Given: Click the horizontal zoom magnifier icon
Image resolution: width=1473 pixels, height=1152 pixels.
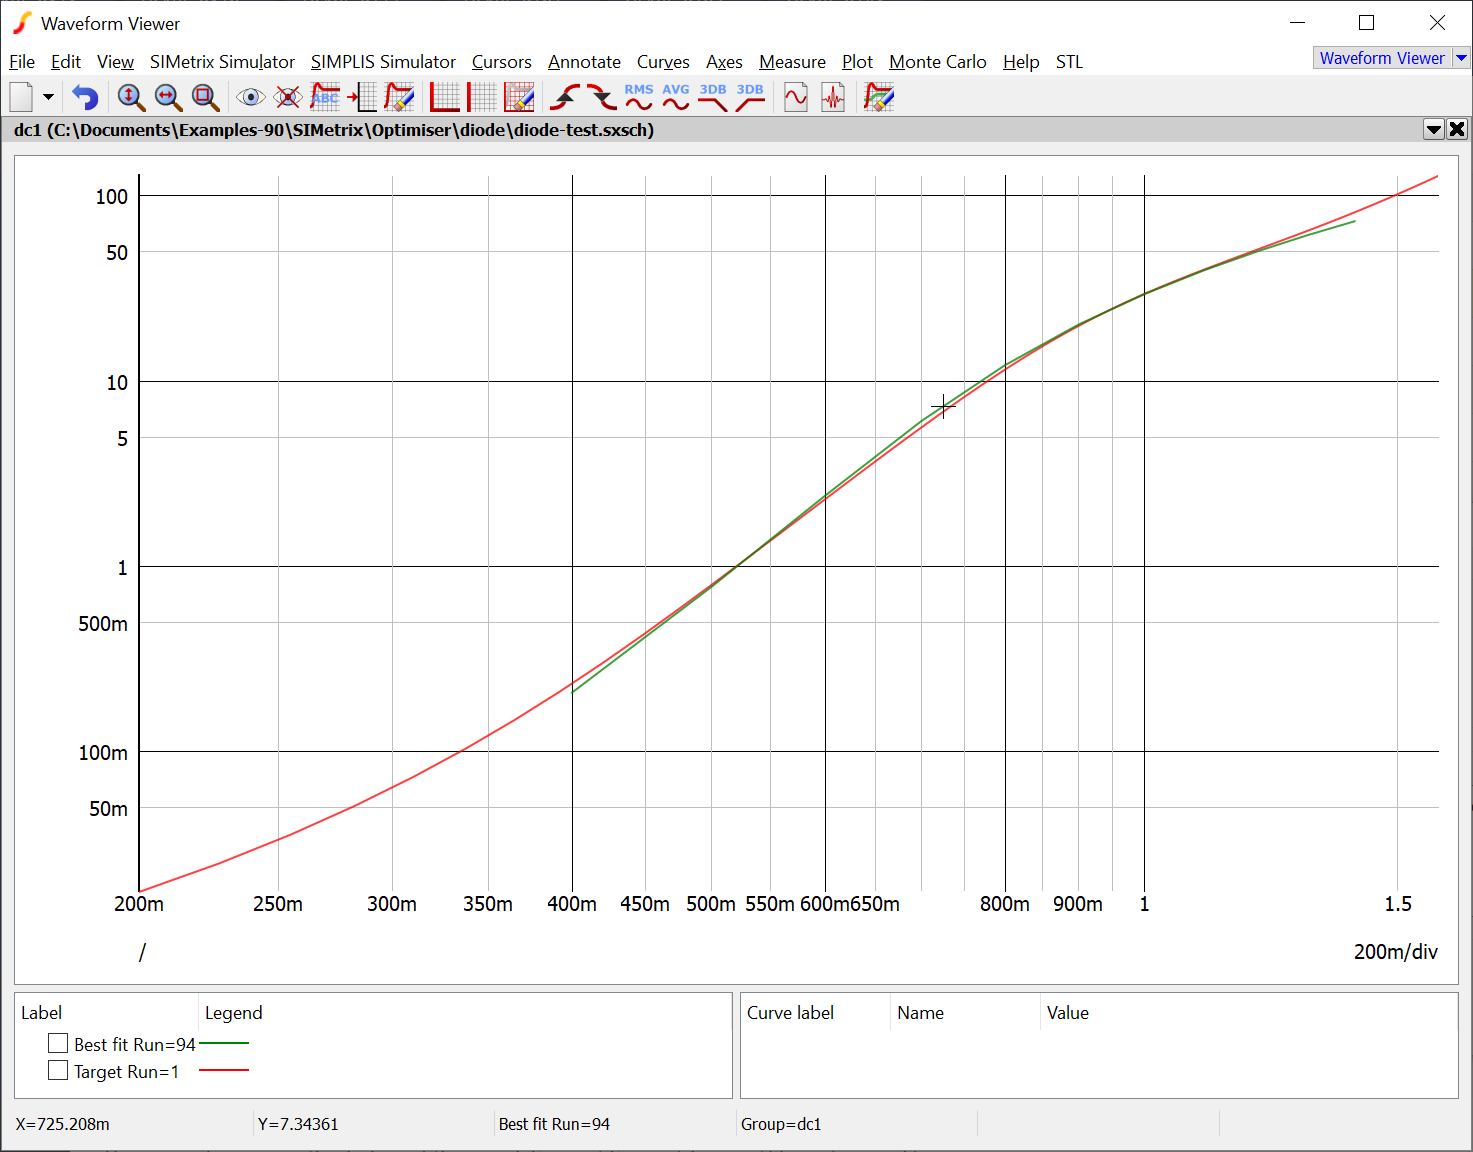Looking at the screenshot, I should click(x=168, y=97).
